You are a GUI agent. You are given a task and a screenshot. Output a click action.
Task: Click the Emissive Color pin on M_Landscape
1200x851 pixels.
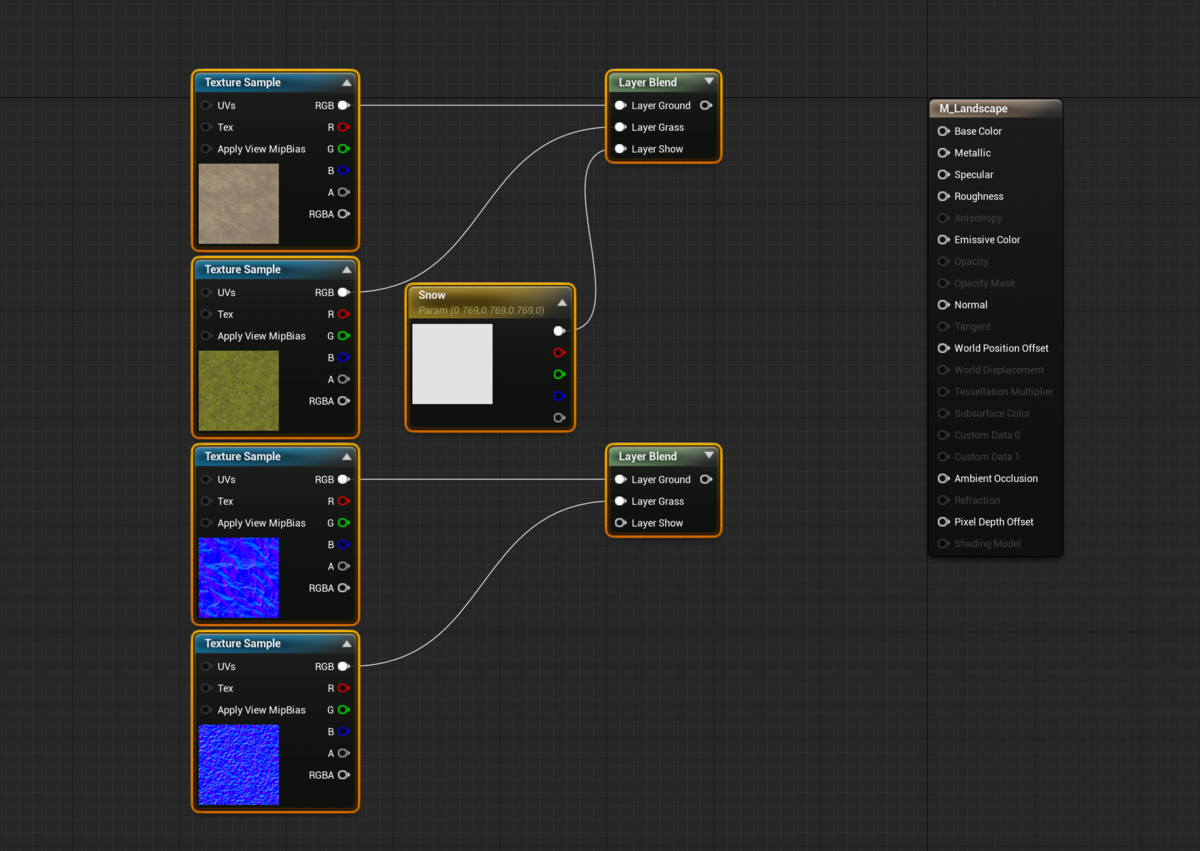coord(943,240)
